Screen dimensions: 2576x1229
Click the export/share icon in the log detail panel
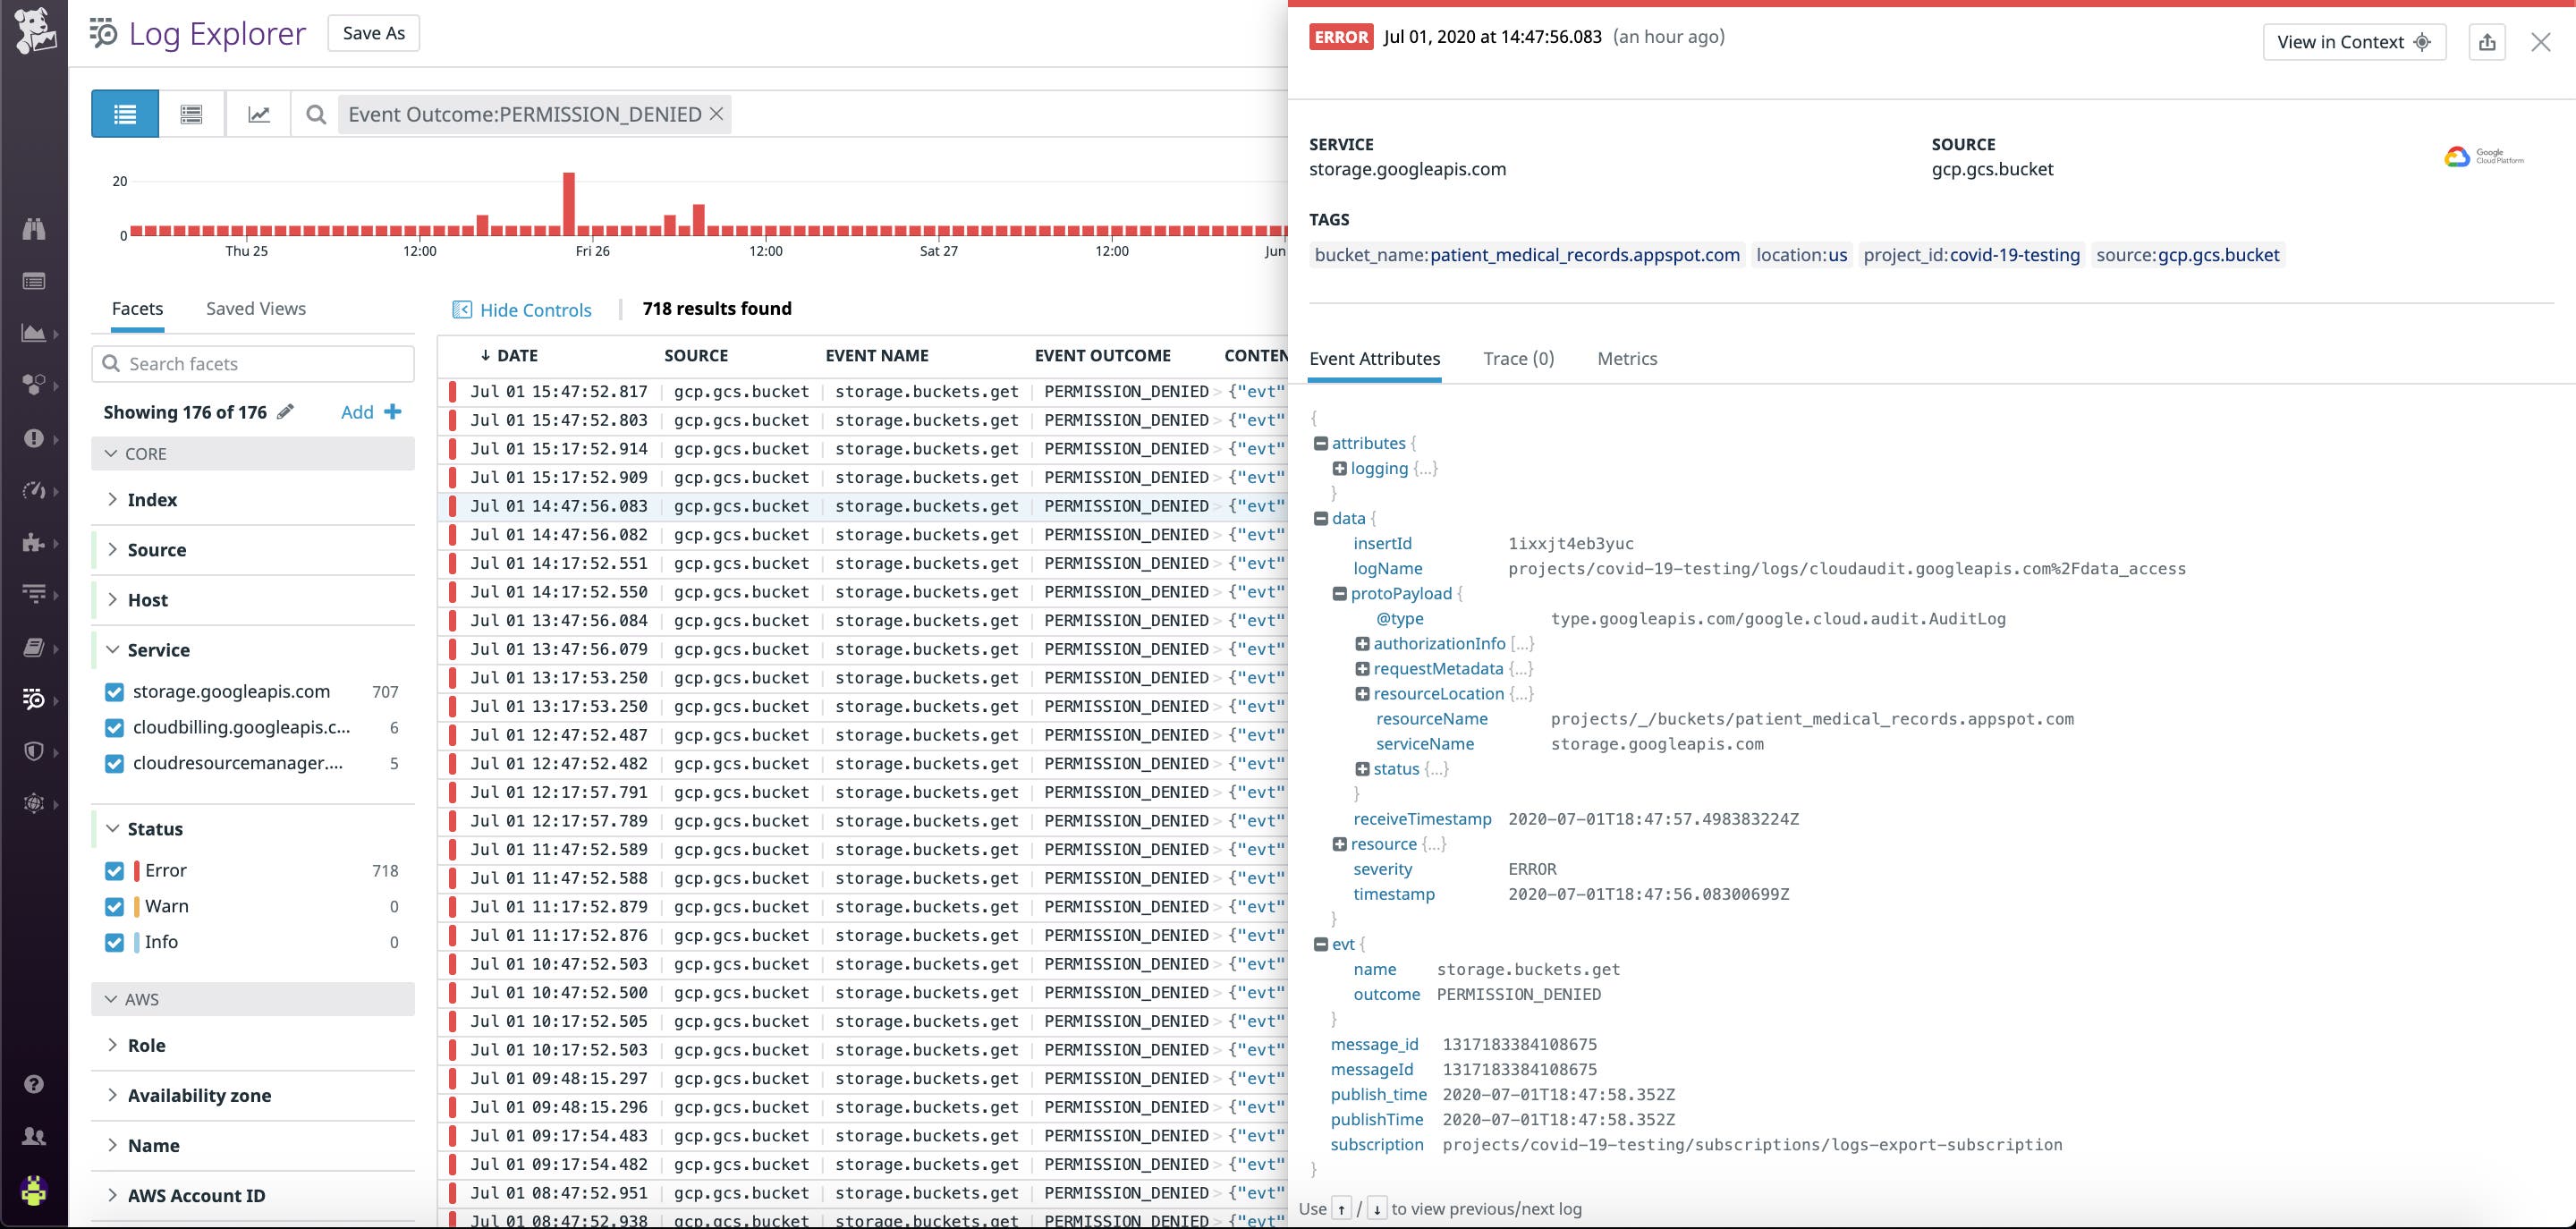point(2489,41)
